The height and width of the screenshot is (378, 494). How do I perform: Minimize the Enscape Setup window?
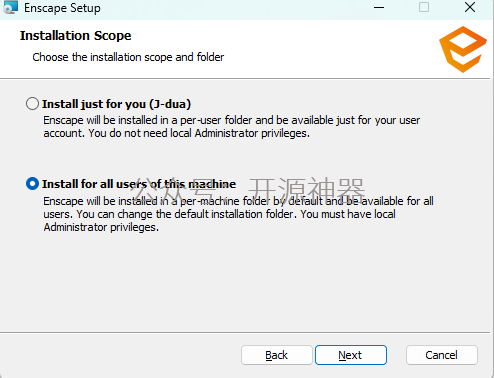[379, 7]
